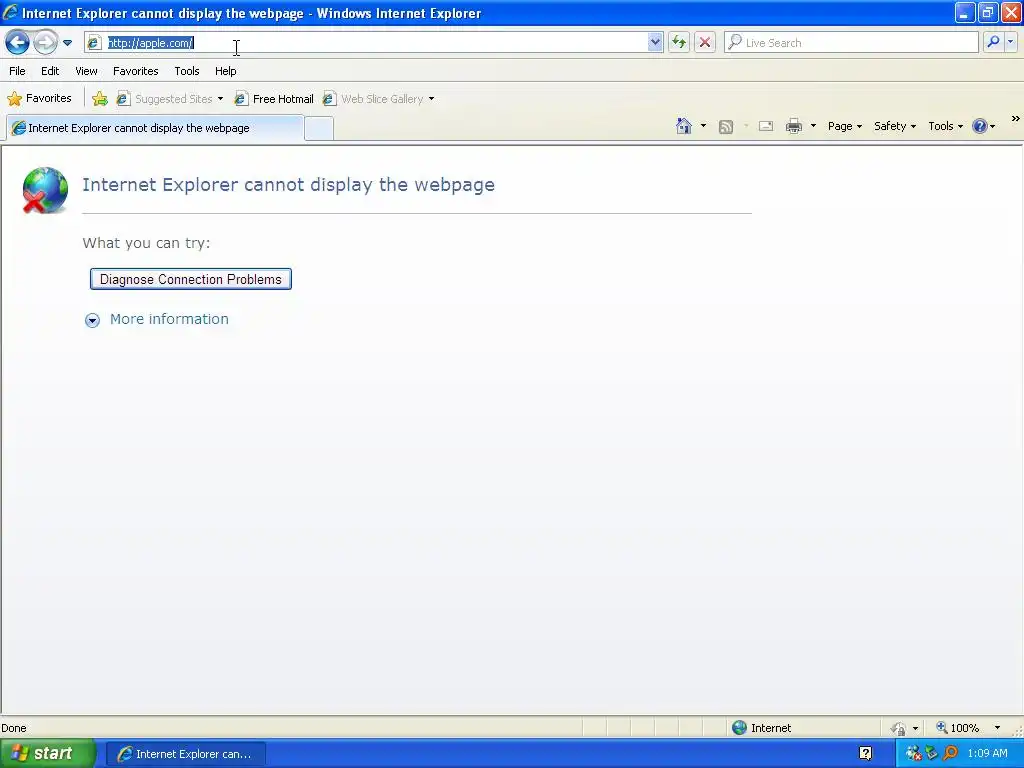This screenshot has width=1024, height=768.
Task: Click the RSS feeds icon
Action: [x=726, y=127]
